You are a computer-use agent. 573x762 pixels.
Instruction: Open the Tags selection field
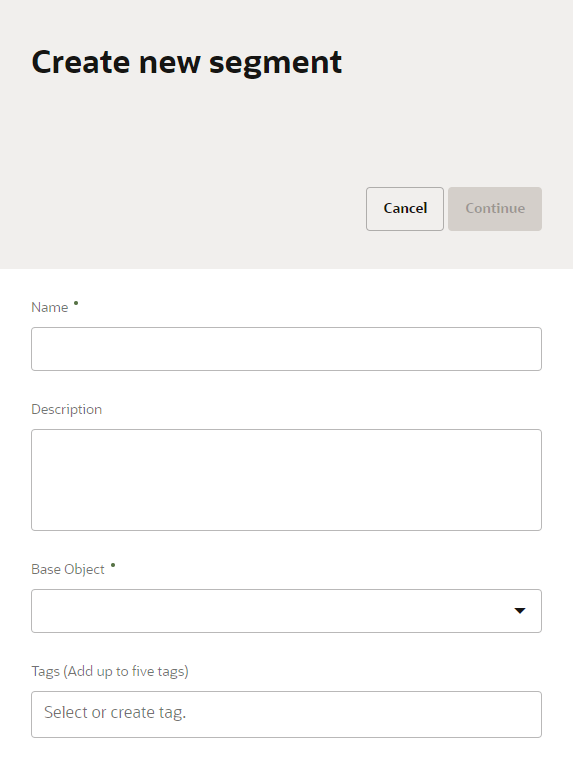286,714
